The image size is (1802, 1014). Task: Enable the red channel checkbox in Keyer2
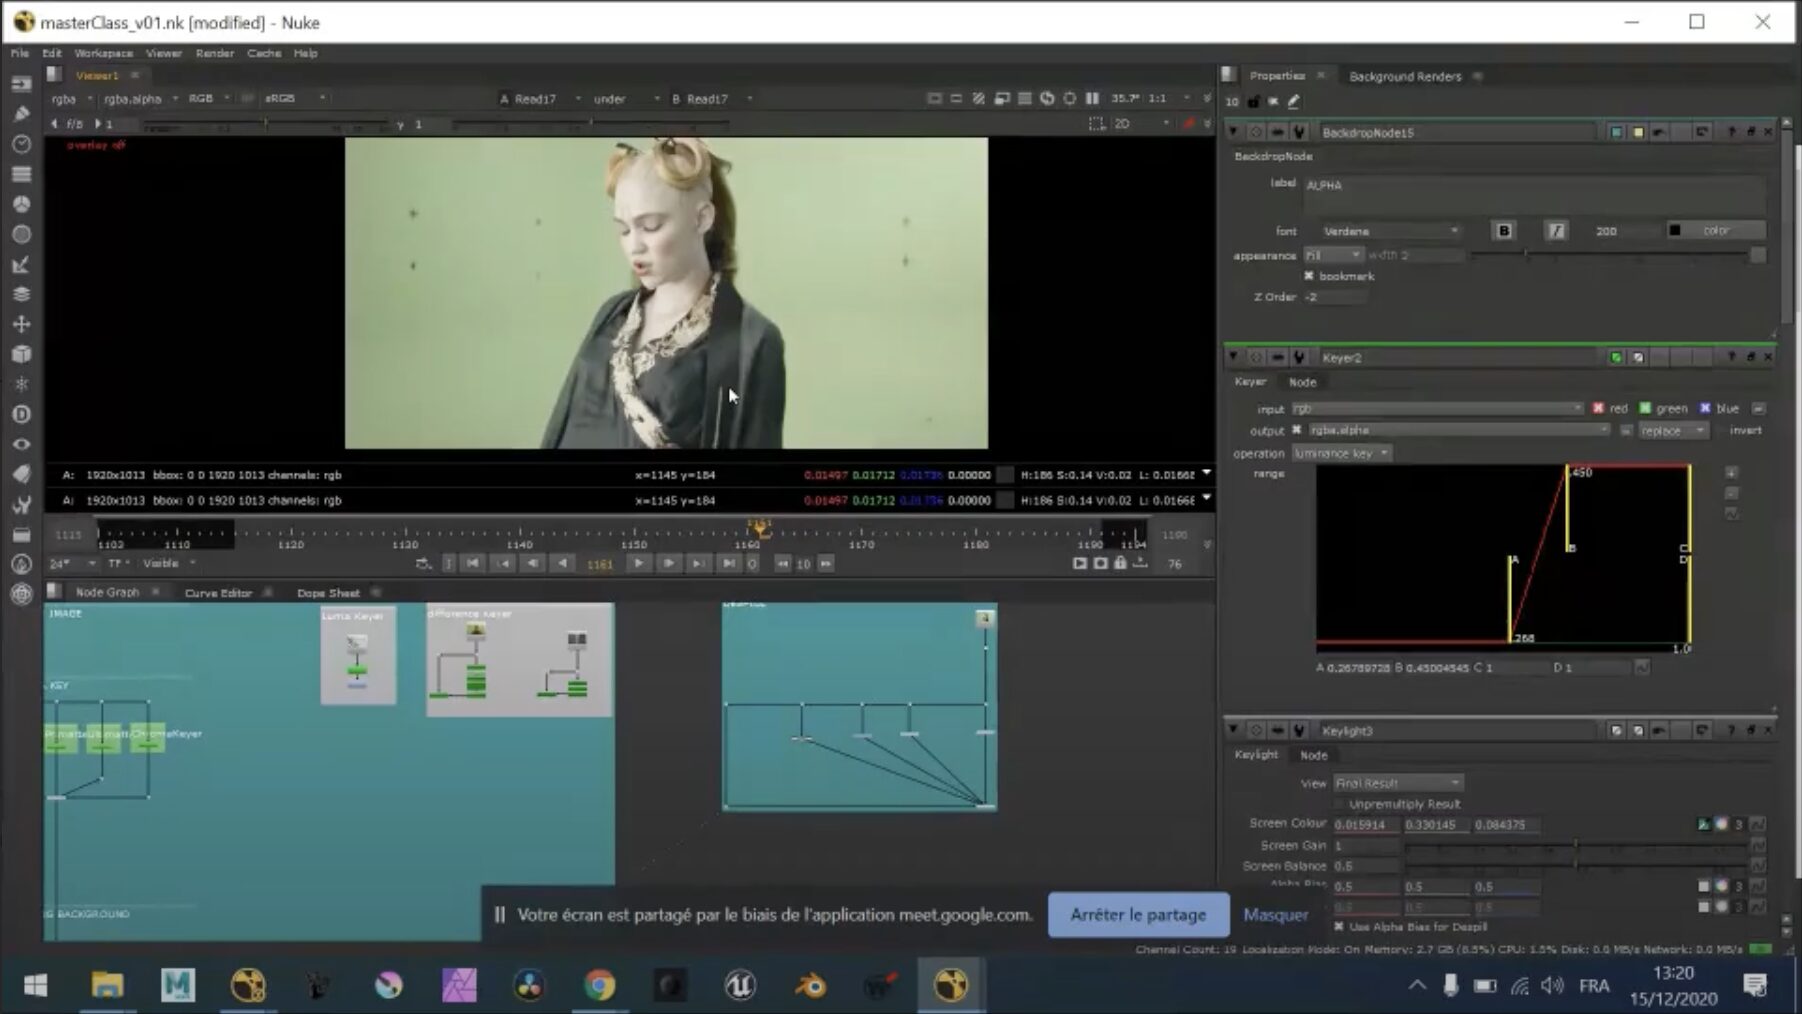click(1599, 408)
